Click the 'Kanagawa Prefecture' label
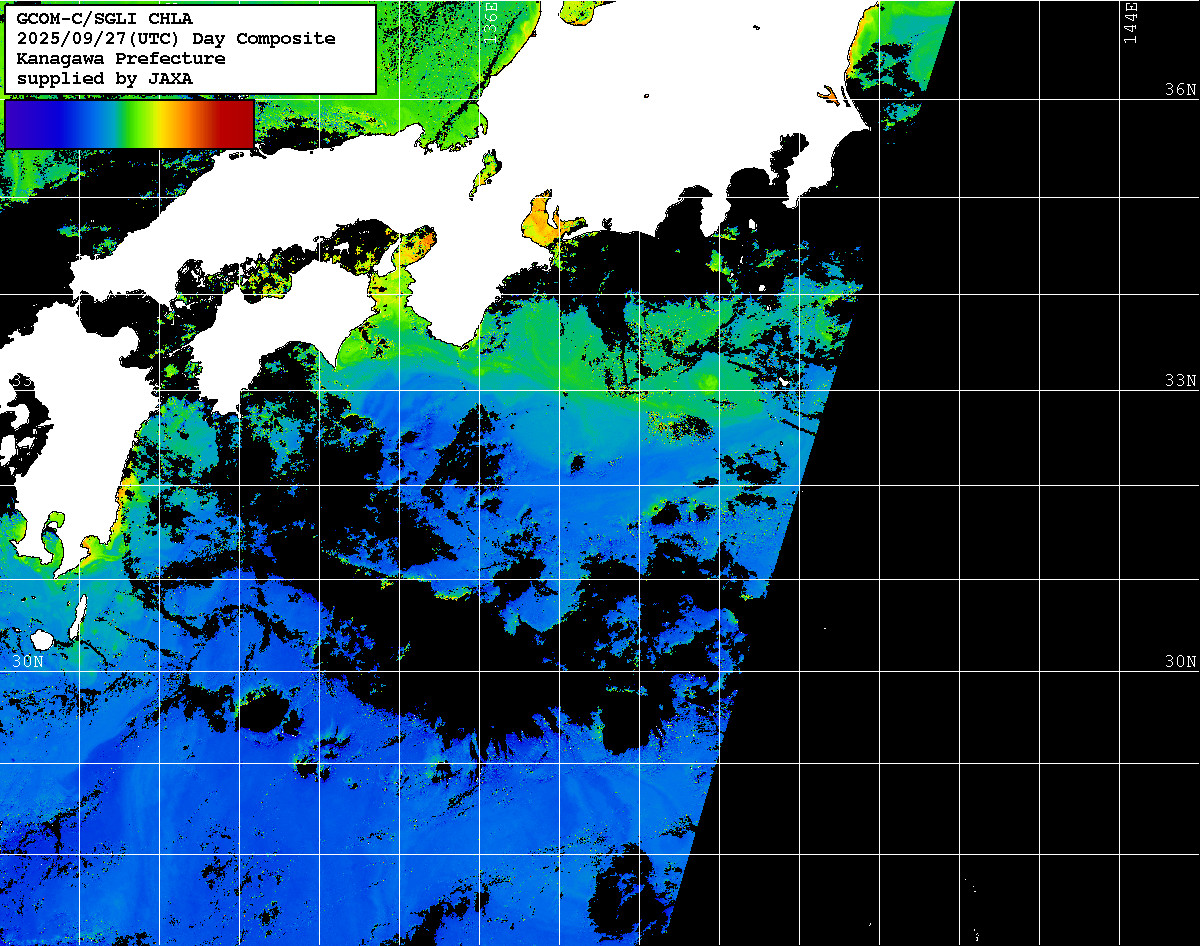The width and height of the screenshot is (1200, 946). point(121,58)
